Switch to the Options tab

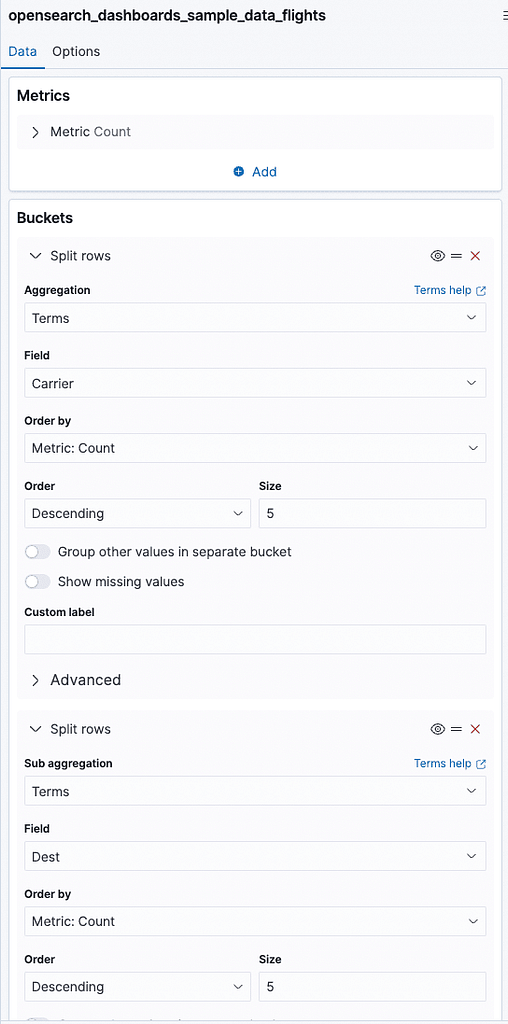(x=76, y=51)
